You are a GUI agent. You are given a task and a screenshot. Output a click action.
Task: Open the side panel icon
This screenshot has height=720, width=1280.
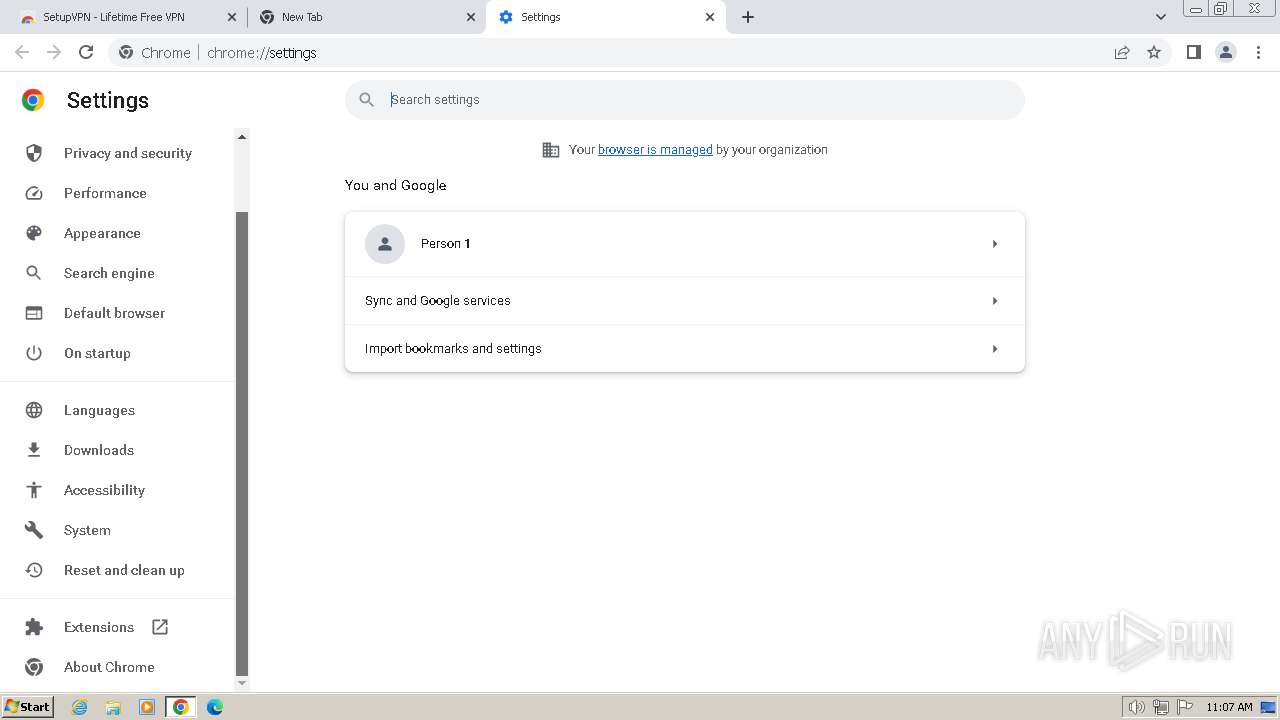1193,52
